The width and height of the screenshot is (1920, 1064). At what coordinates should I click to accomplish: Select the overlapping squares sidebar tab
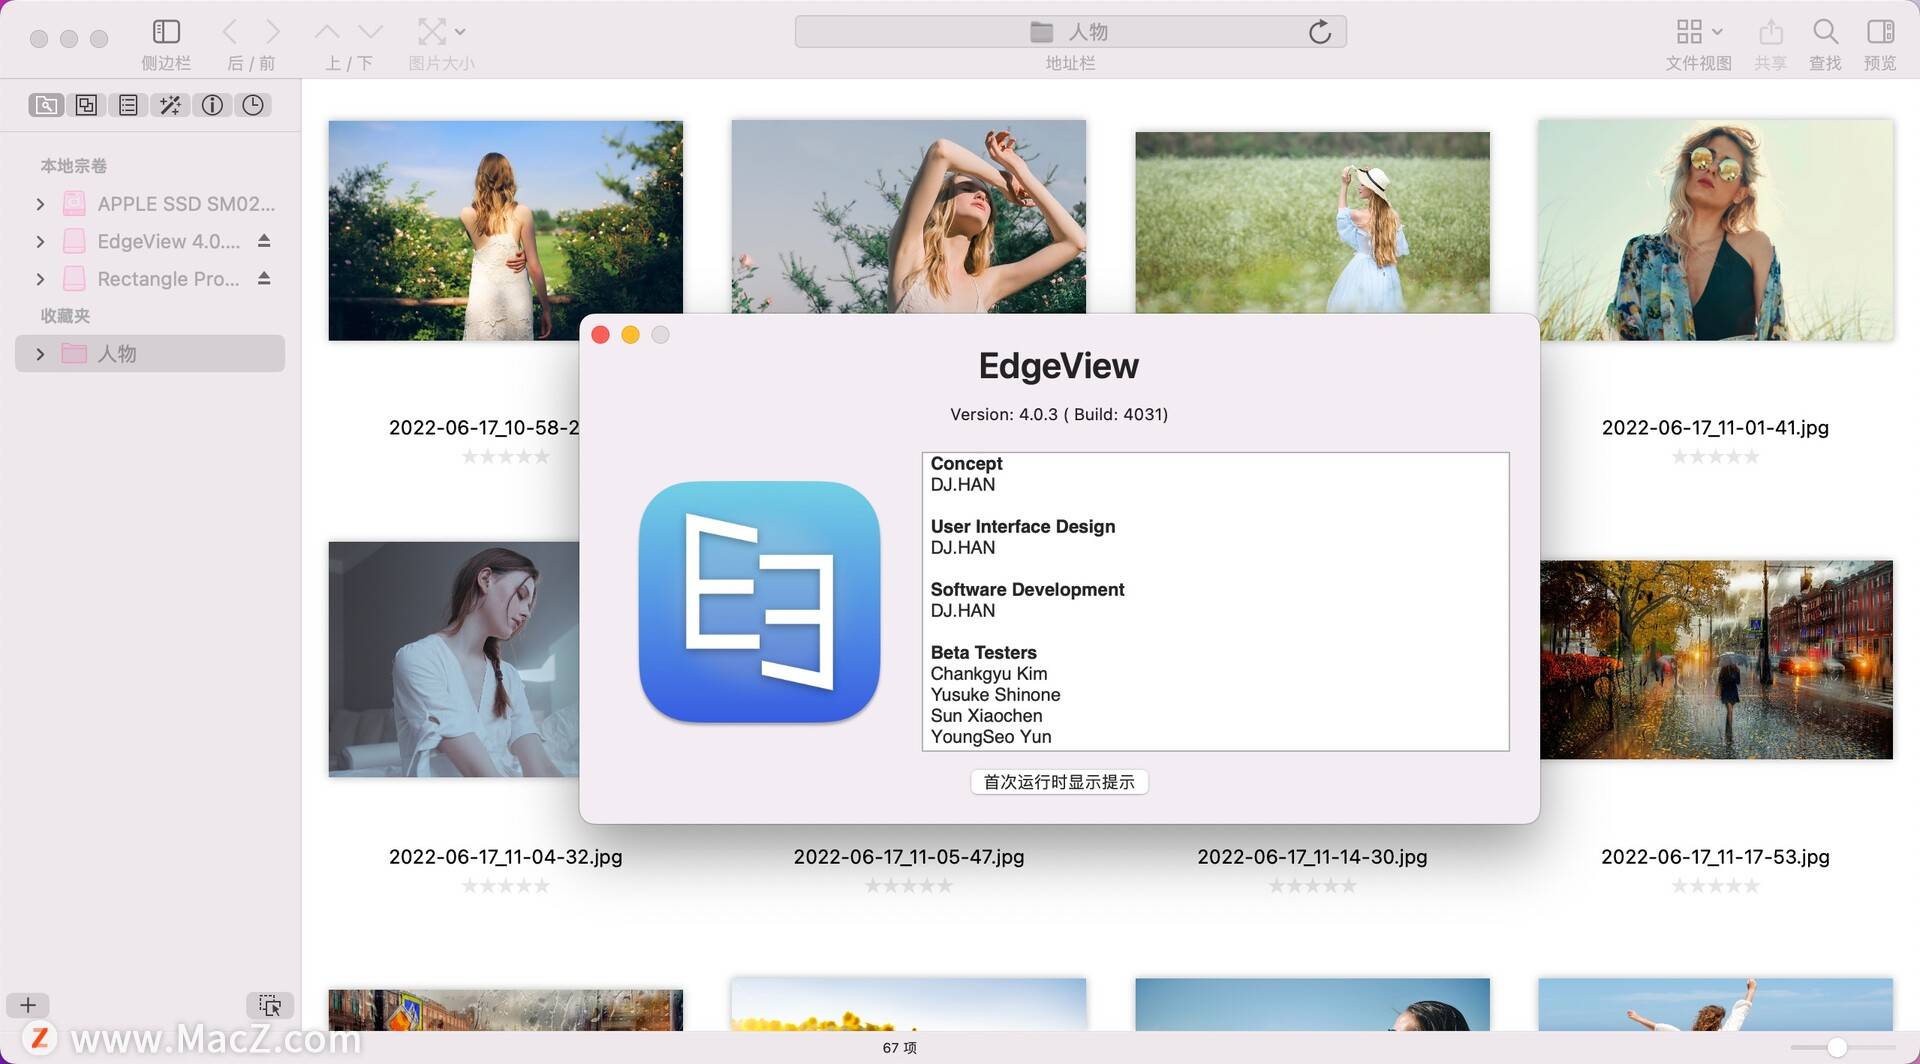coord(87,105)
